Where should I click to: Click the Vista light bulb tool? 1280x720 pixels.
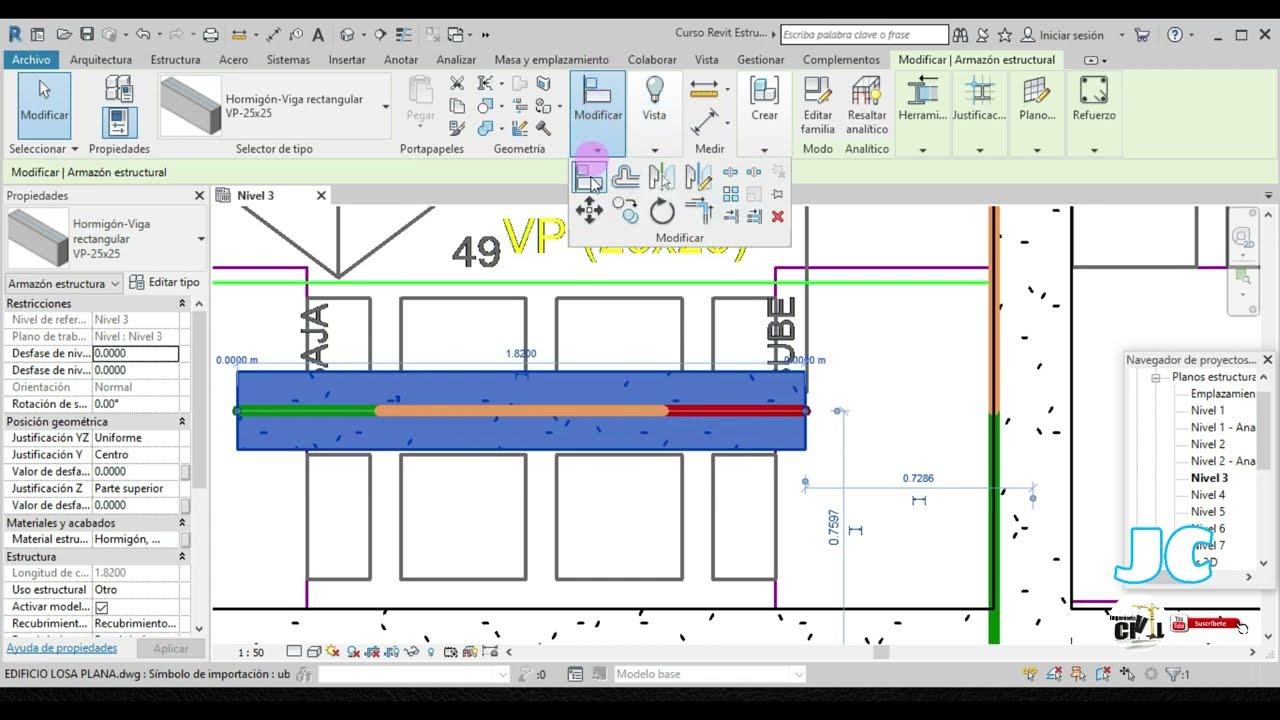click(654, 98)
